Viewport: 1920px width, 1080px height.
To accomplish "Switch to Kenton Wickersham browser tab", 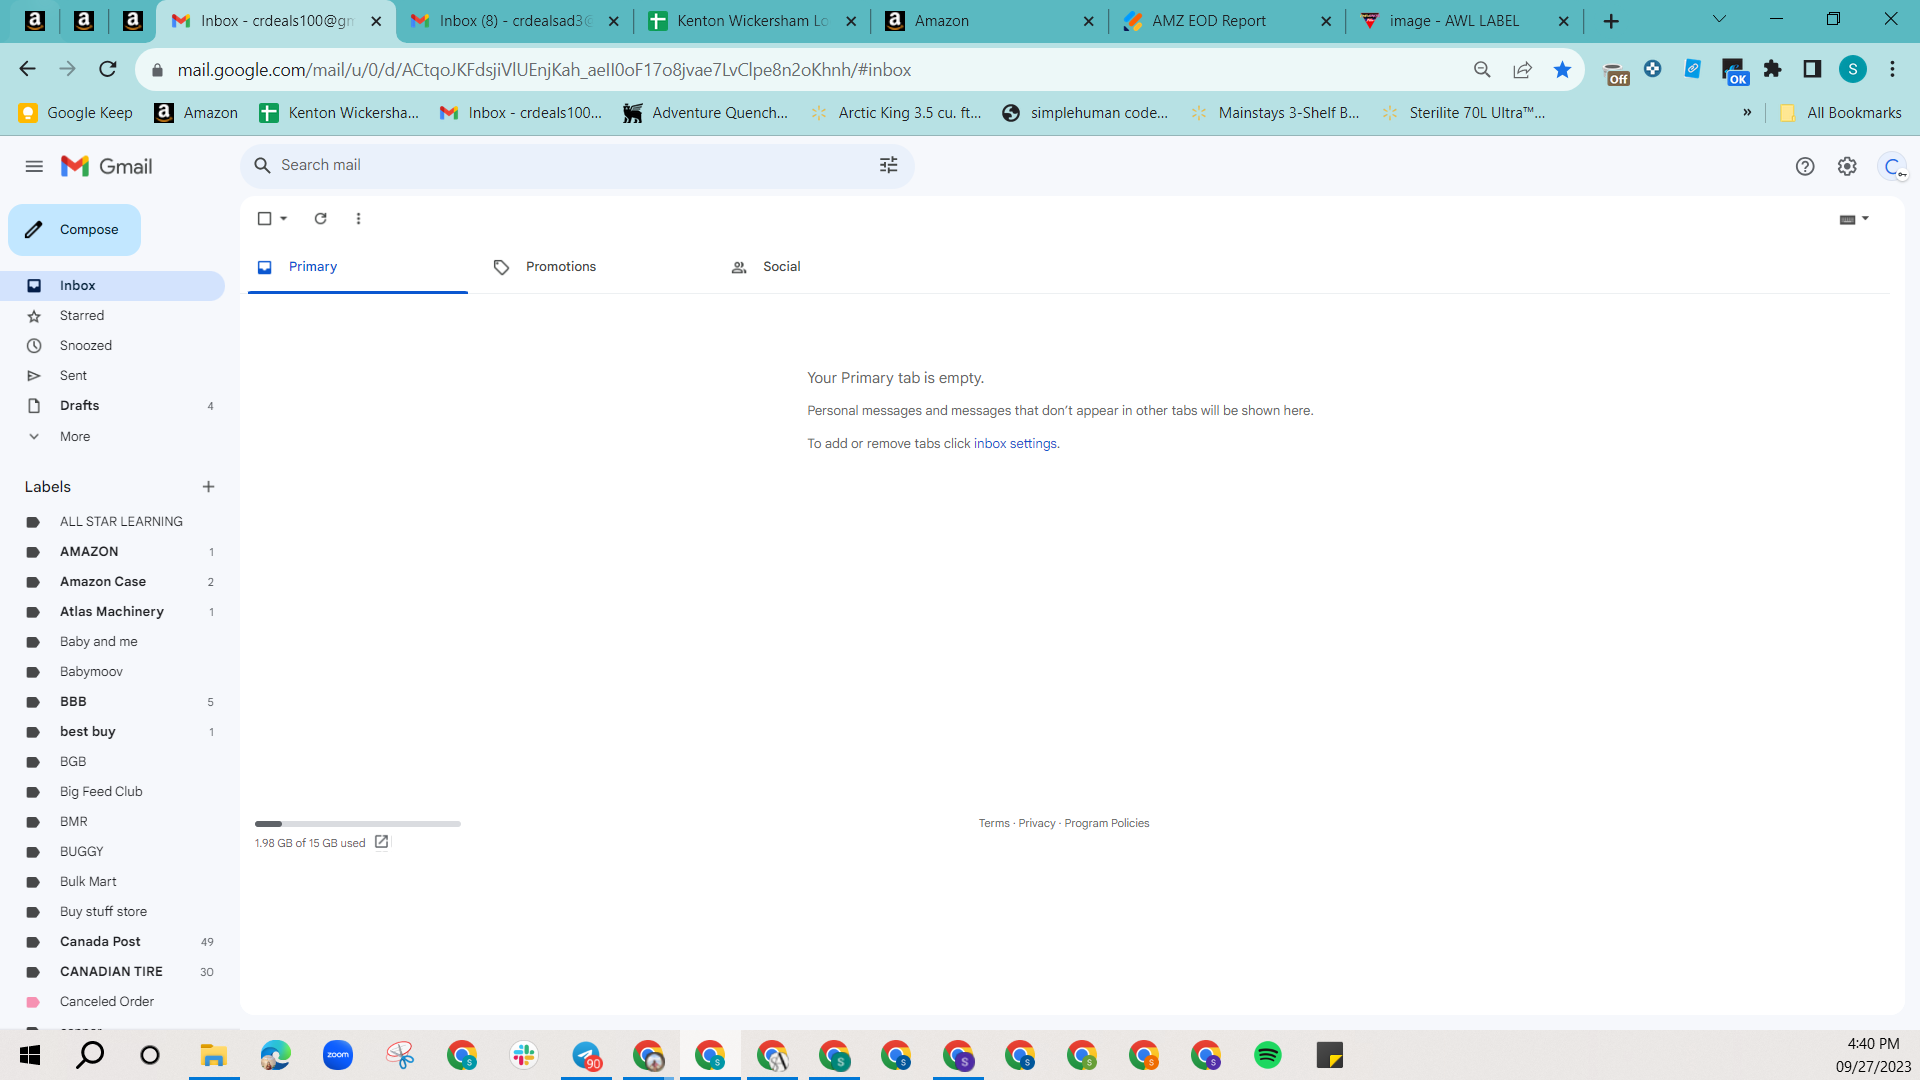I will coord(752,21).
